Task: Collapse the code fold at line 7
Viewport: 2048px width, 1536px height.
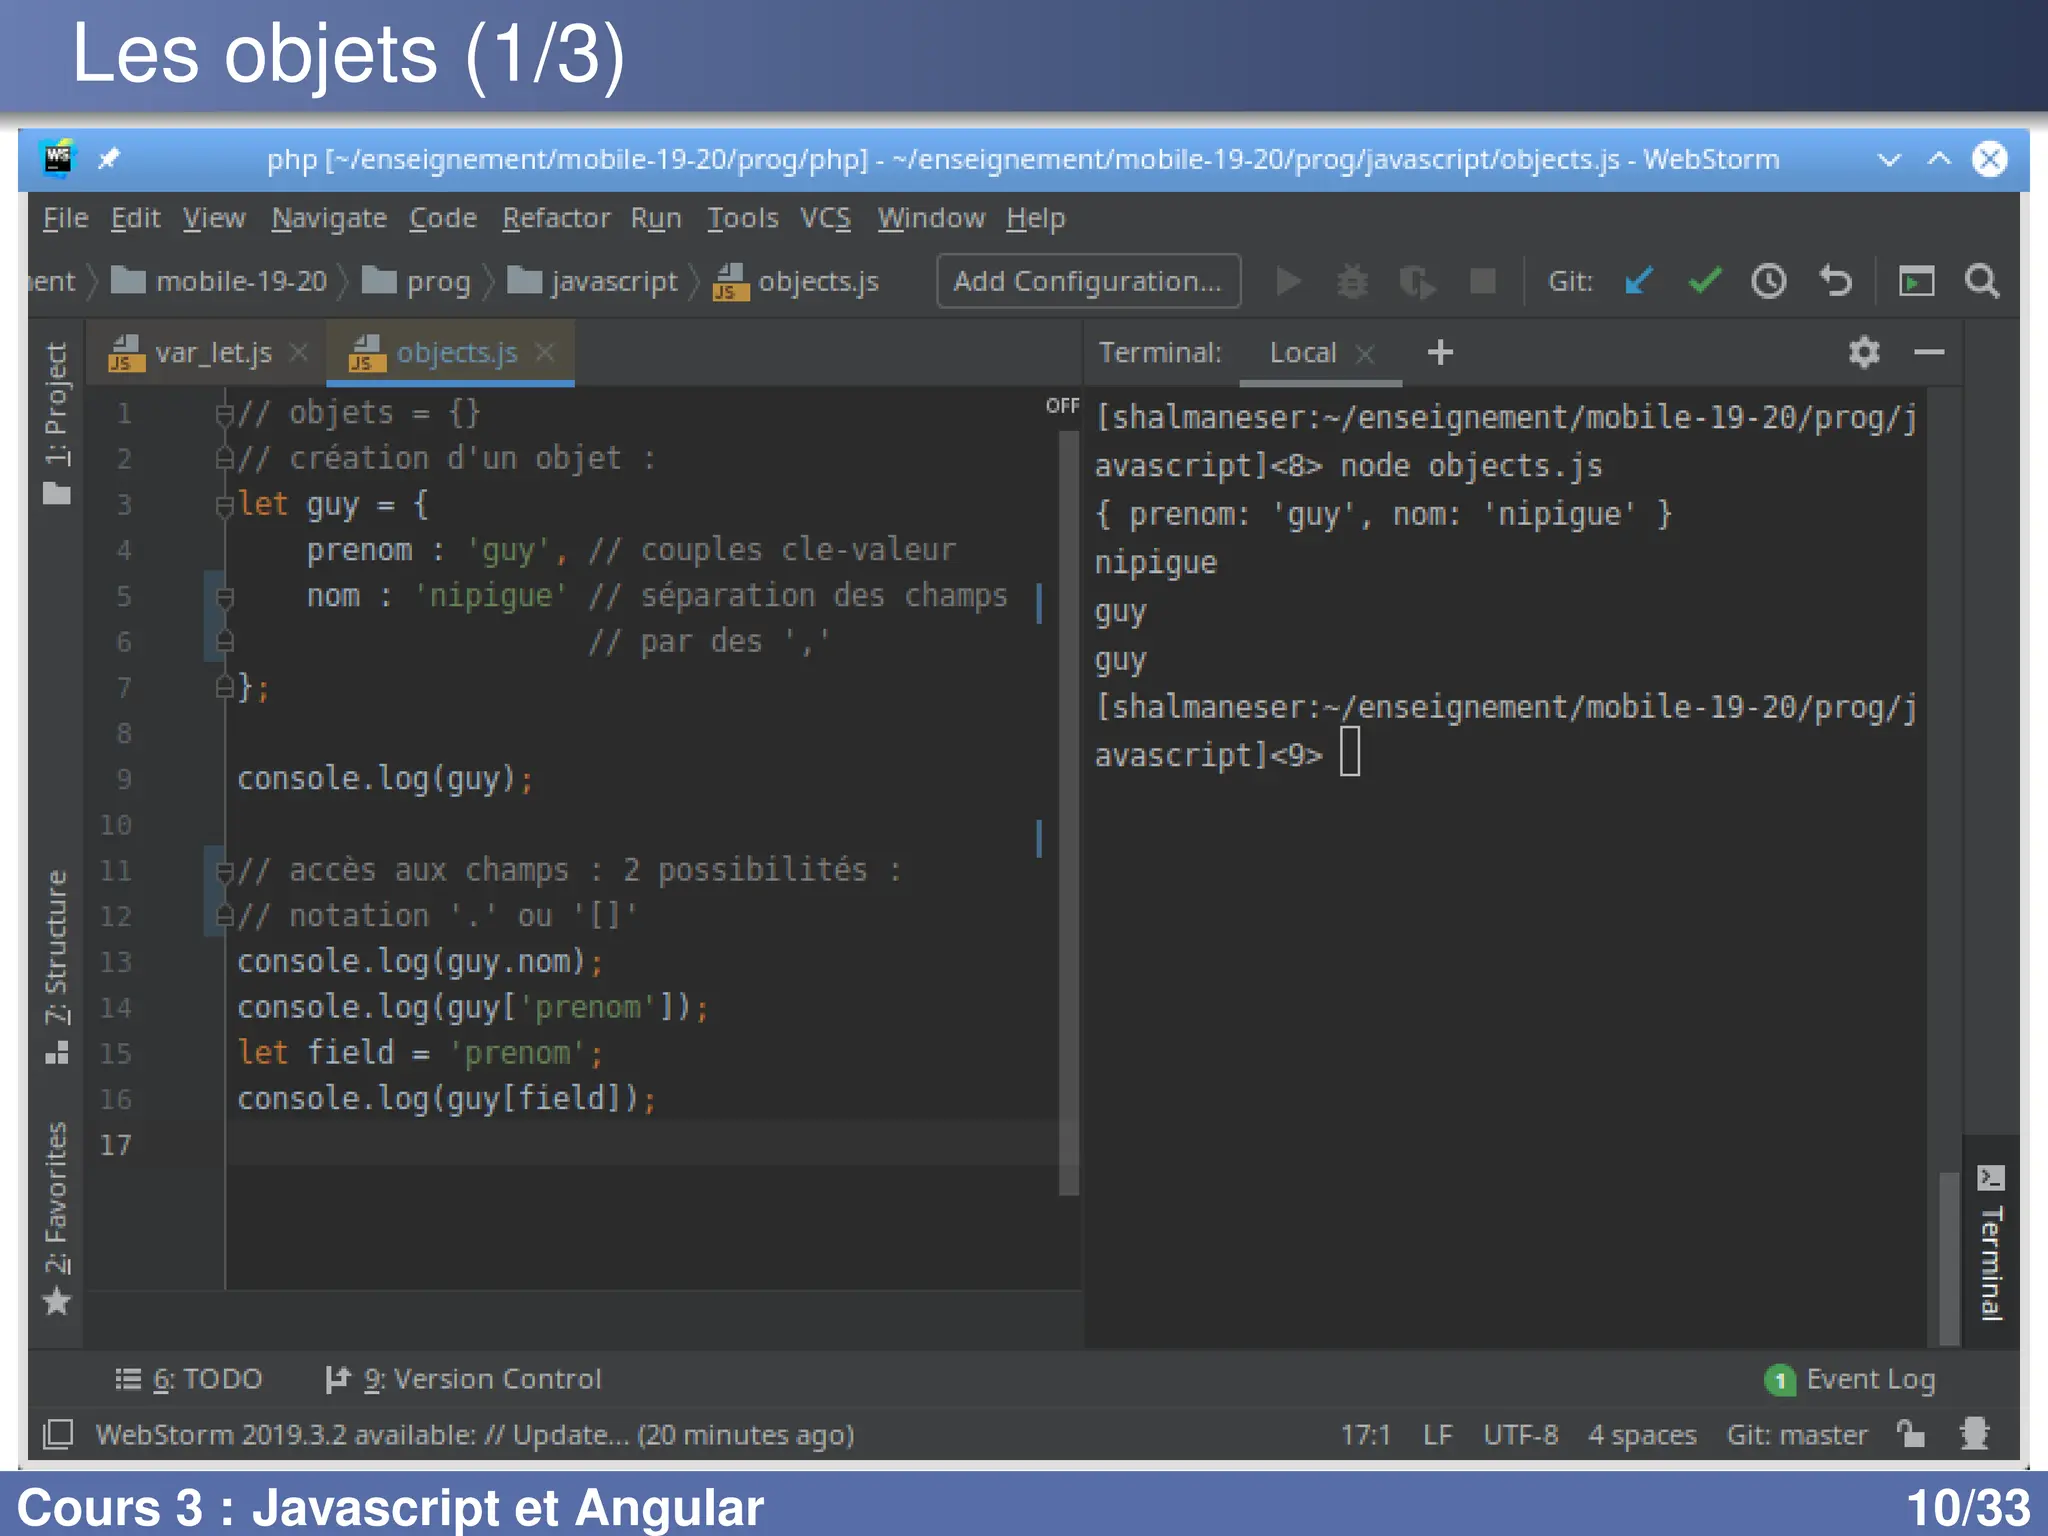Action: pos(224,688)
